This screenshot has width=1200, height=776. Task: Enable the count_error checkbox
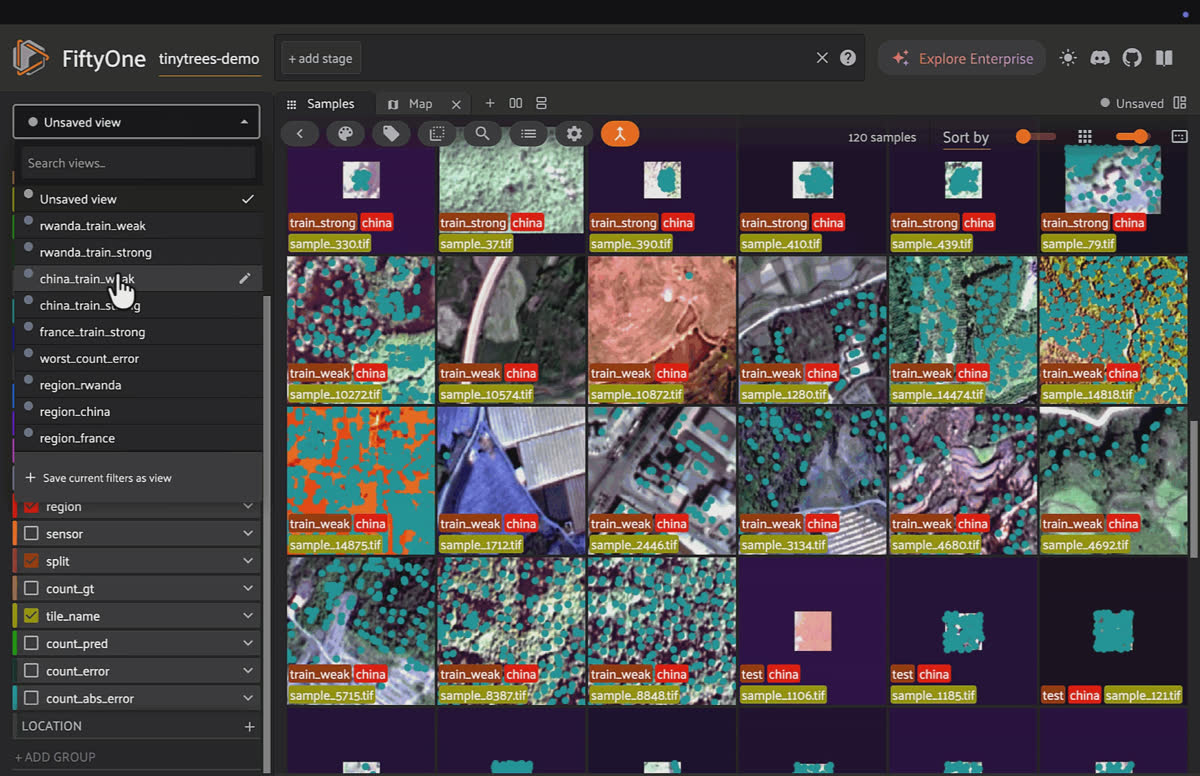tap(31, 671)
